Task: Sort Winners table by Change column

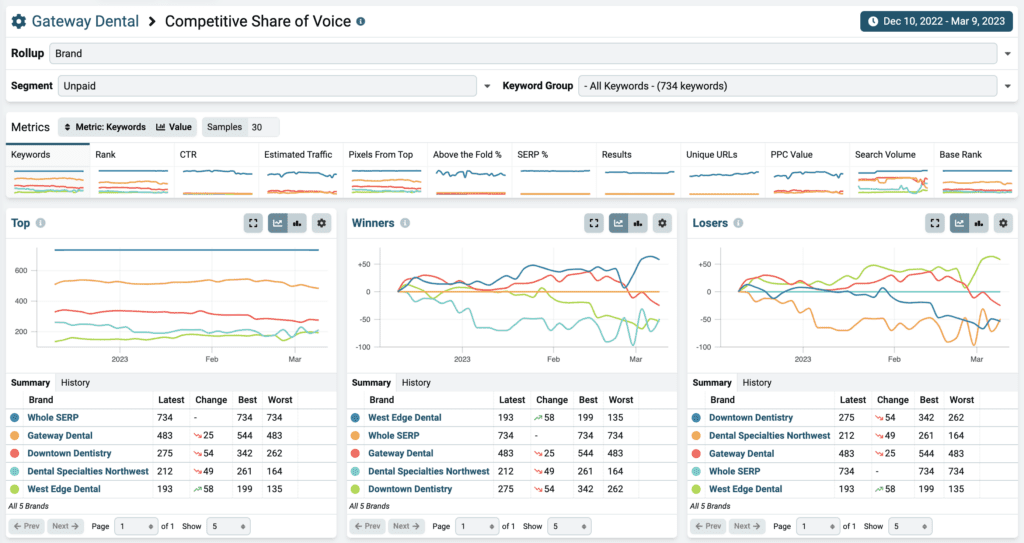Action: (x=552, y=400)
